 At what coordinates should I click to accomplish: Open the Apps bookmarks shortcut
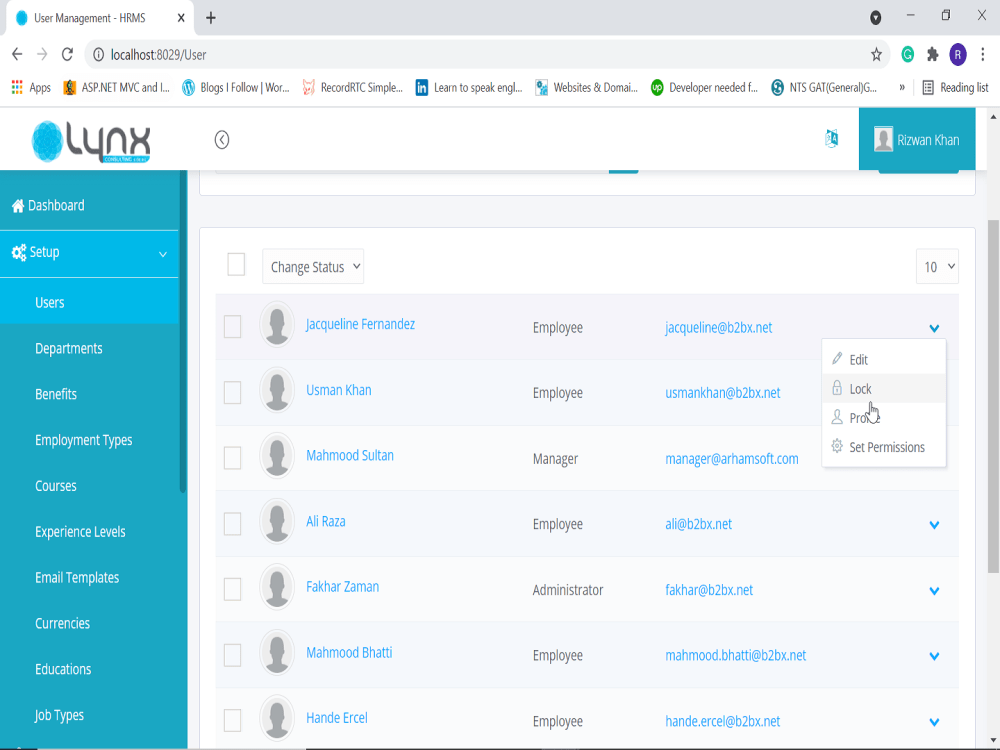point(31,87)
